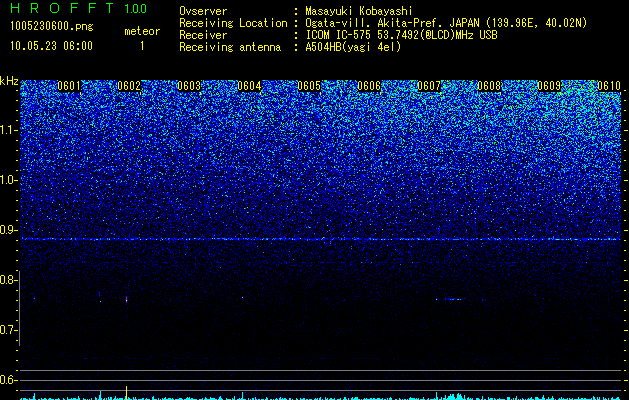This screenshot has width=629, height=400.
Task: Select observer name Masayuki Kobayashi
Action: 359,11
